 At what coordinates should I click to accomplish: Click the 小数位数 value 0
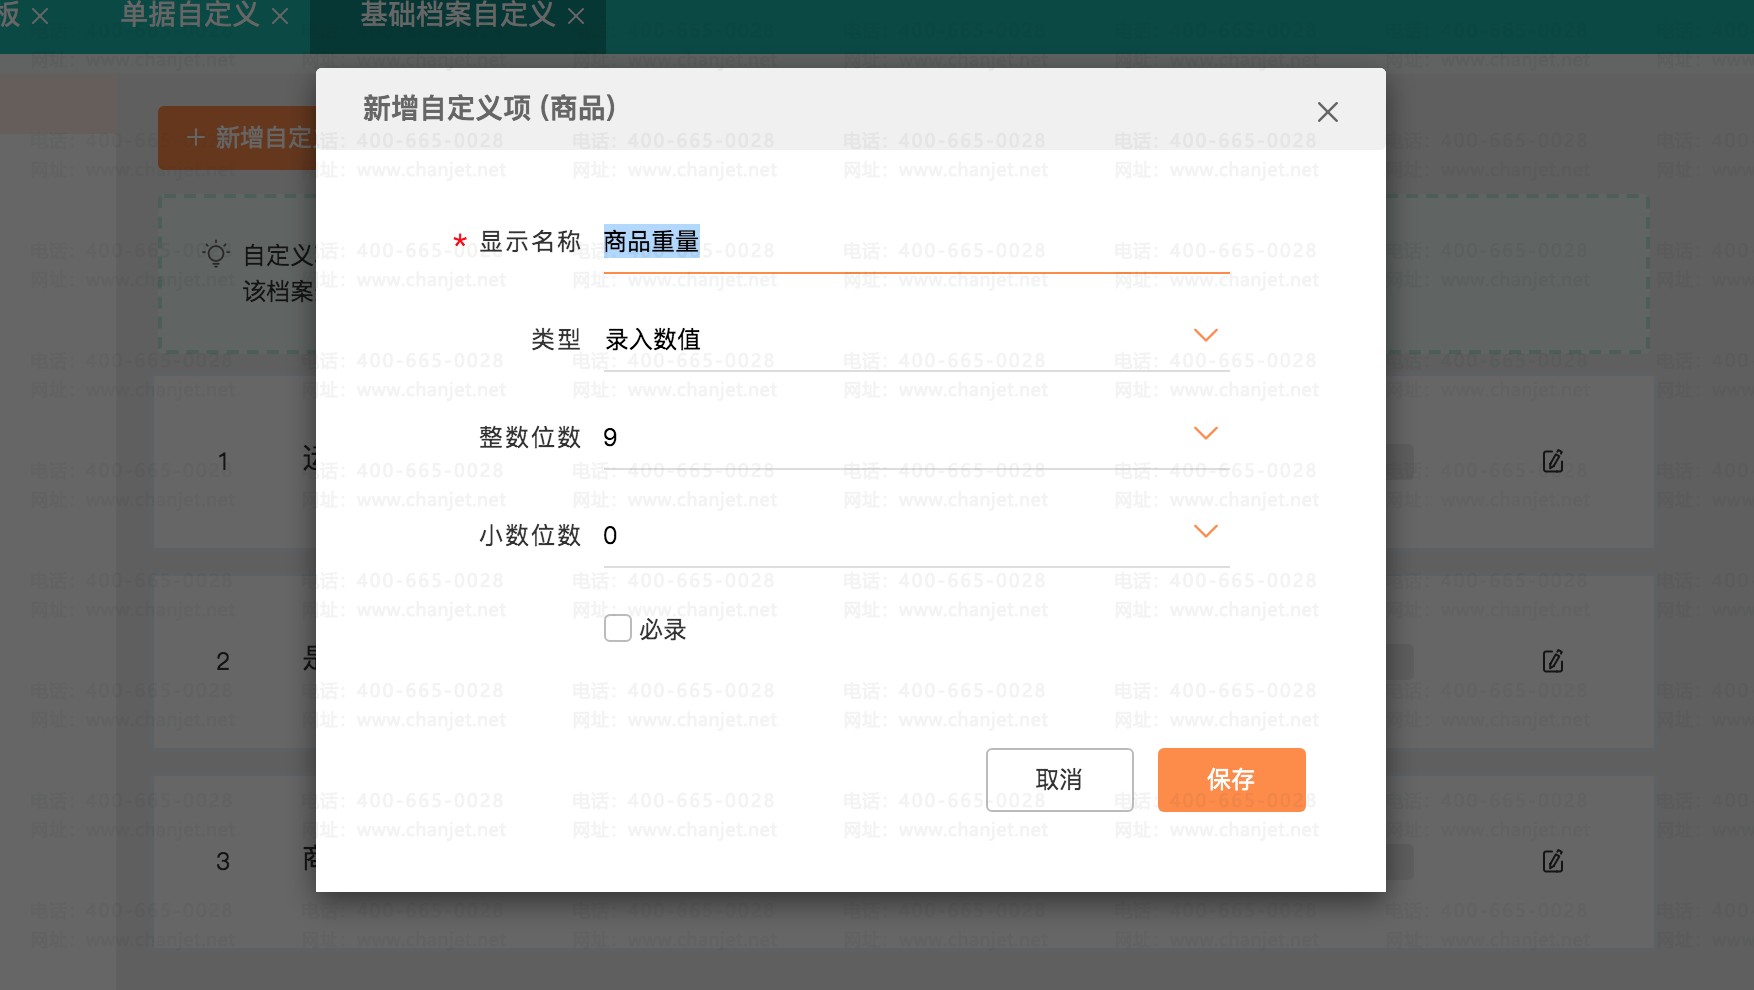click(x=610, y=536)
